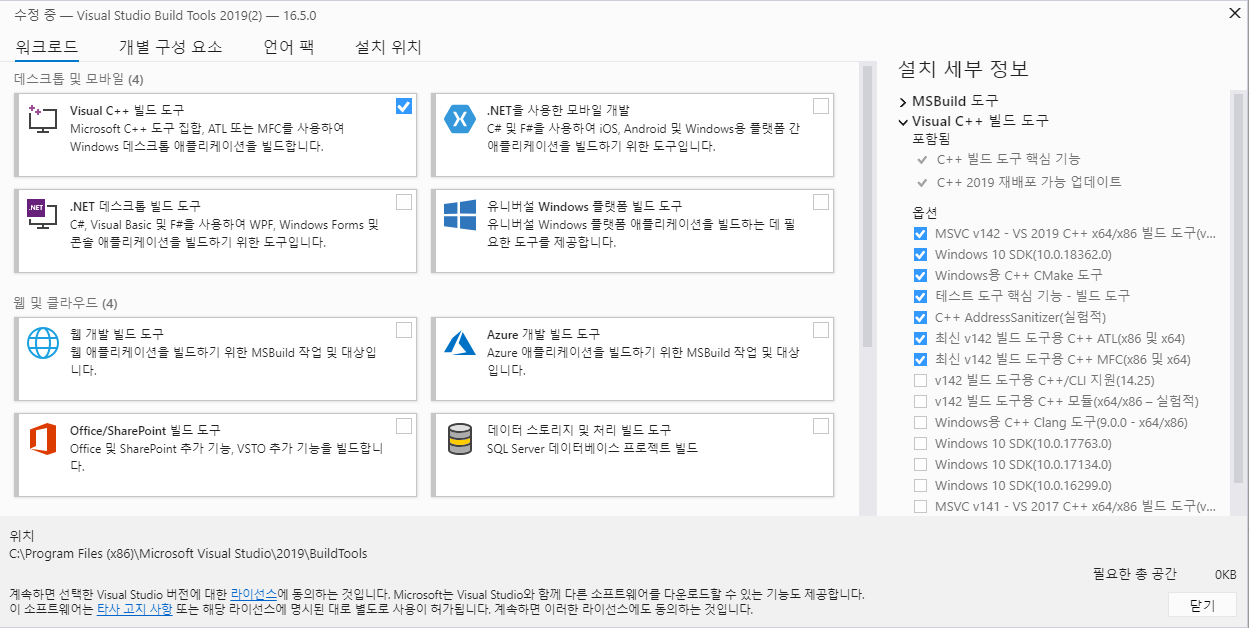The image size is (1249, 628).
Task: Uncheck Windows용 C++ CMake 도구 option
Action: (x=920, y=275)
